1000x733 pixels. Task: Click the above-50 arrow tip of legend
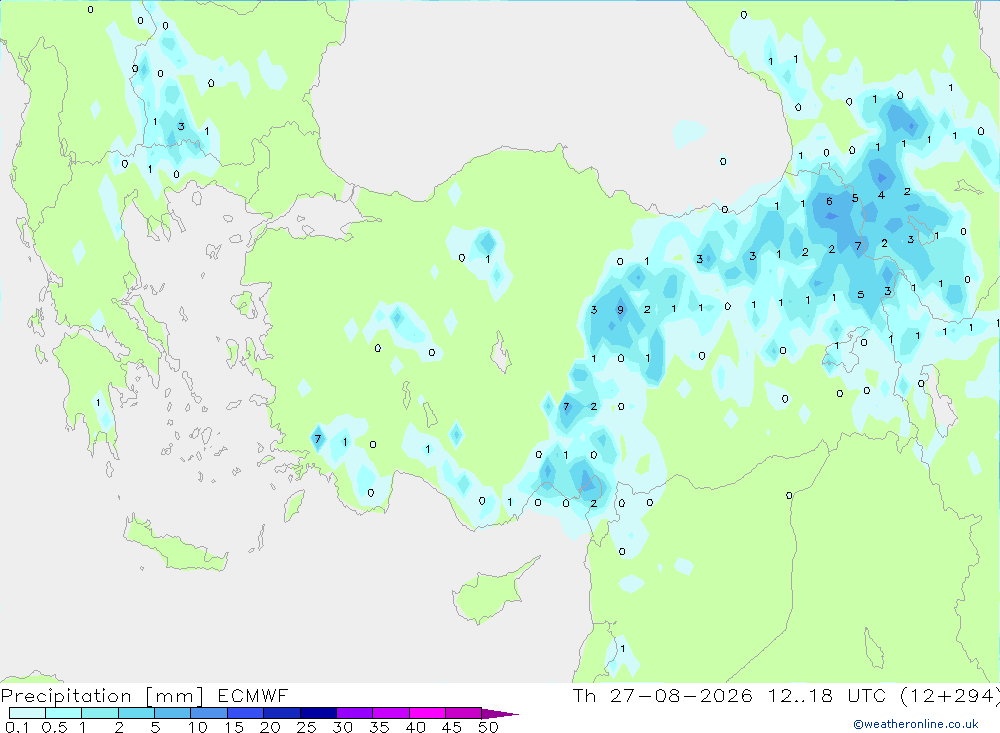tap(500, 714)
